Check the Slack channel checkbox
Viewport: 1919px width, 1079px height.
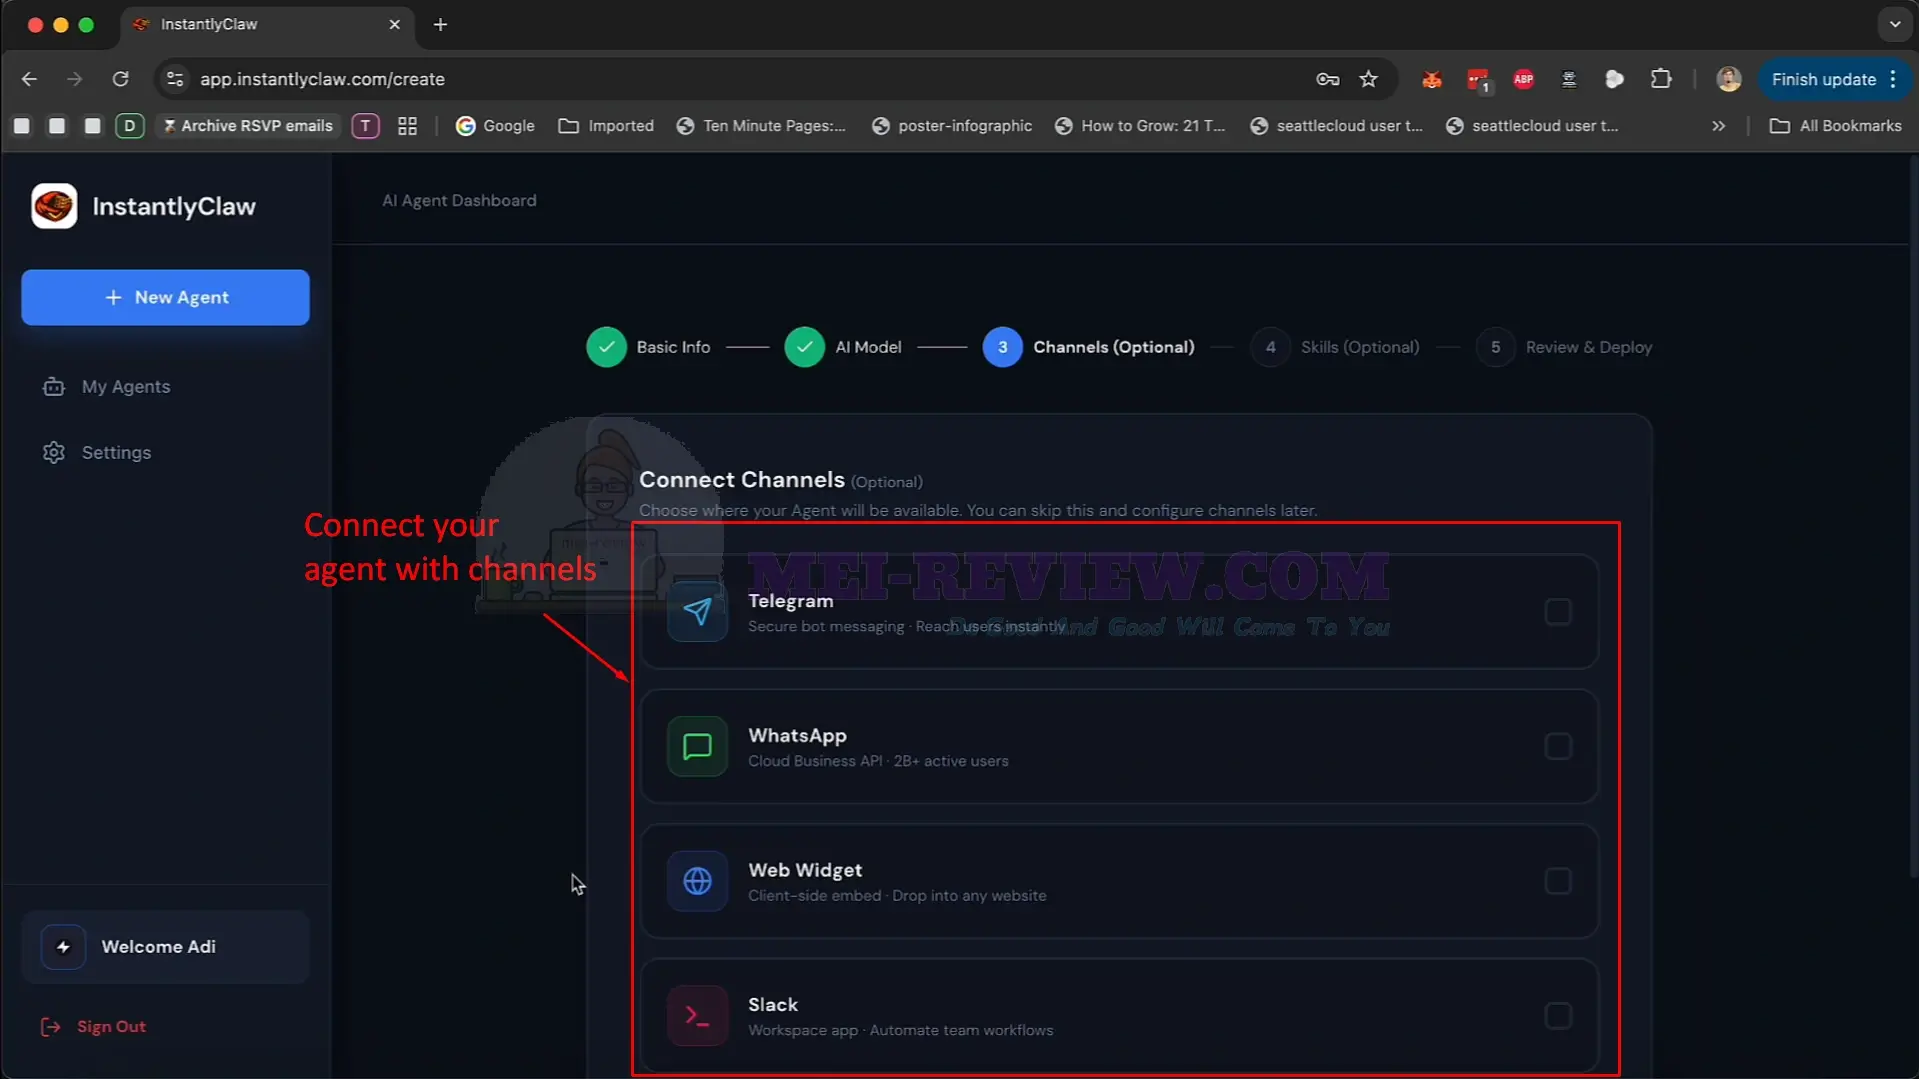point(1557,1016)
